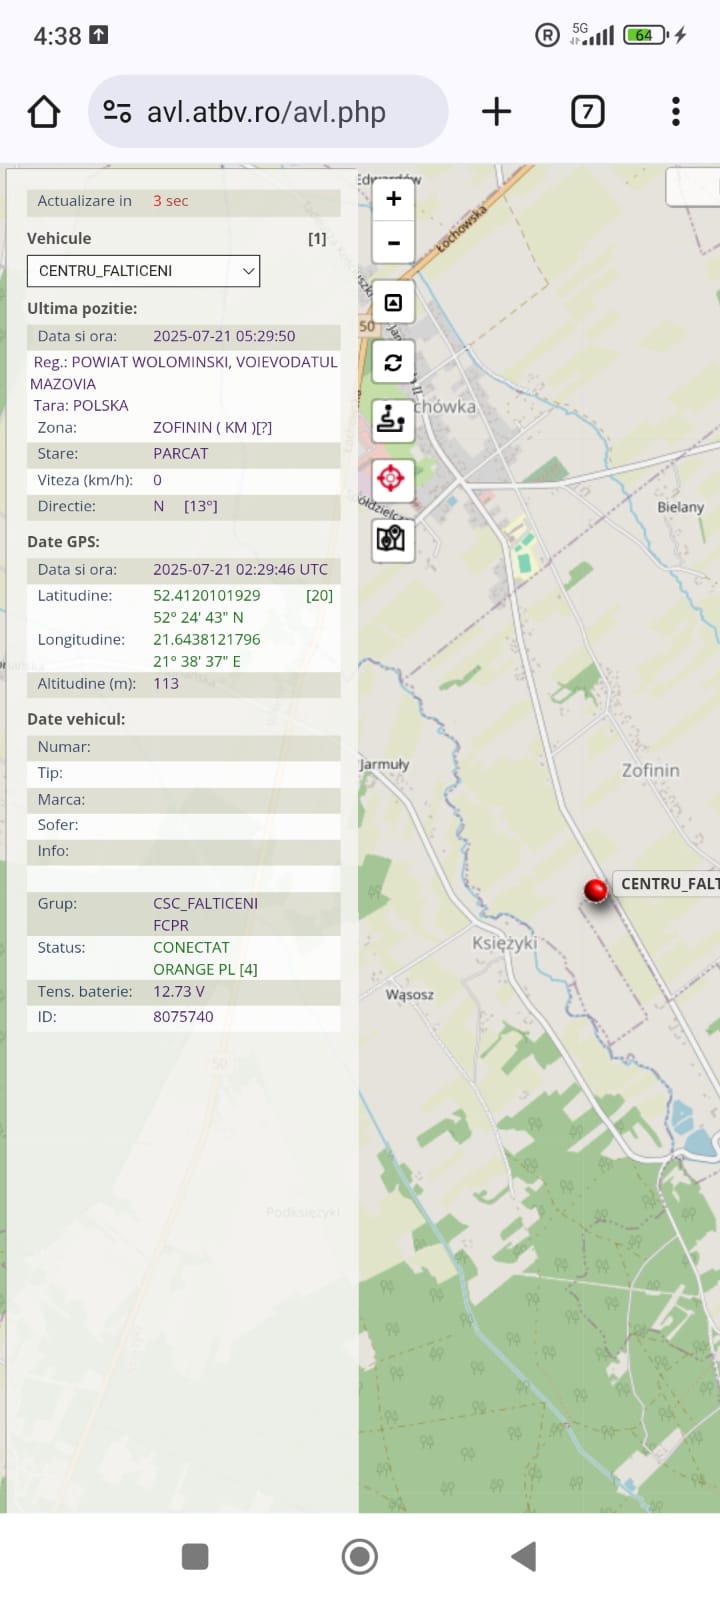Click the PARCAT status value
The image size is (720, 1600).
pos(181,453)
